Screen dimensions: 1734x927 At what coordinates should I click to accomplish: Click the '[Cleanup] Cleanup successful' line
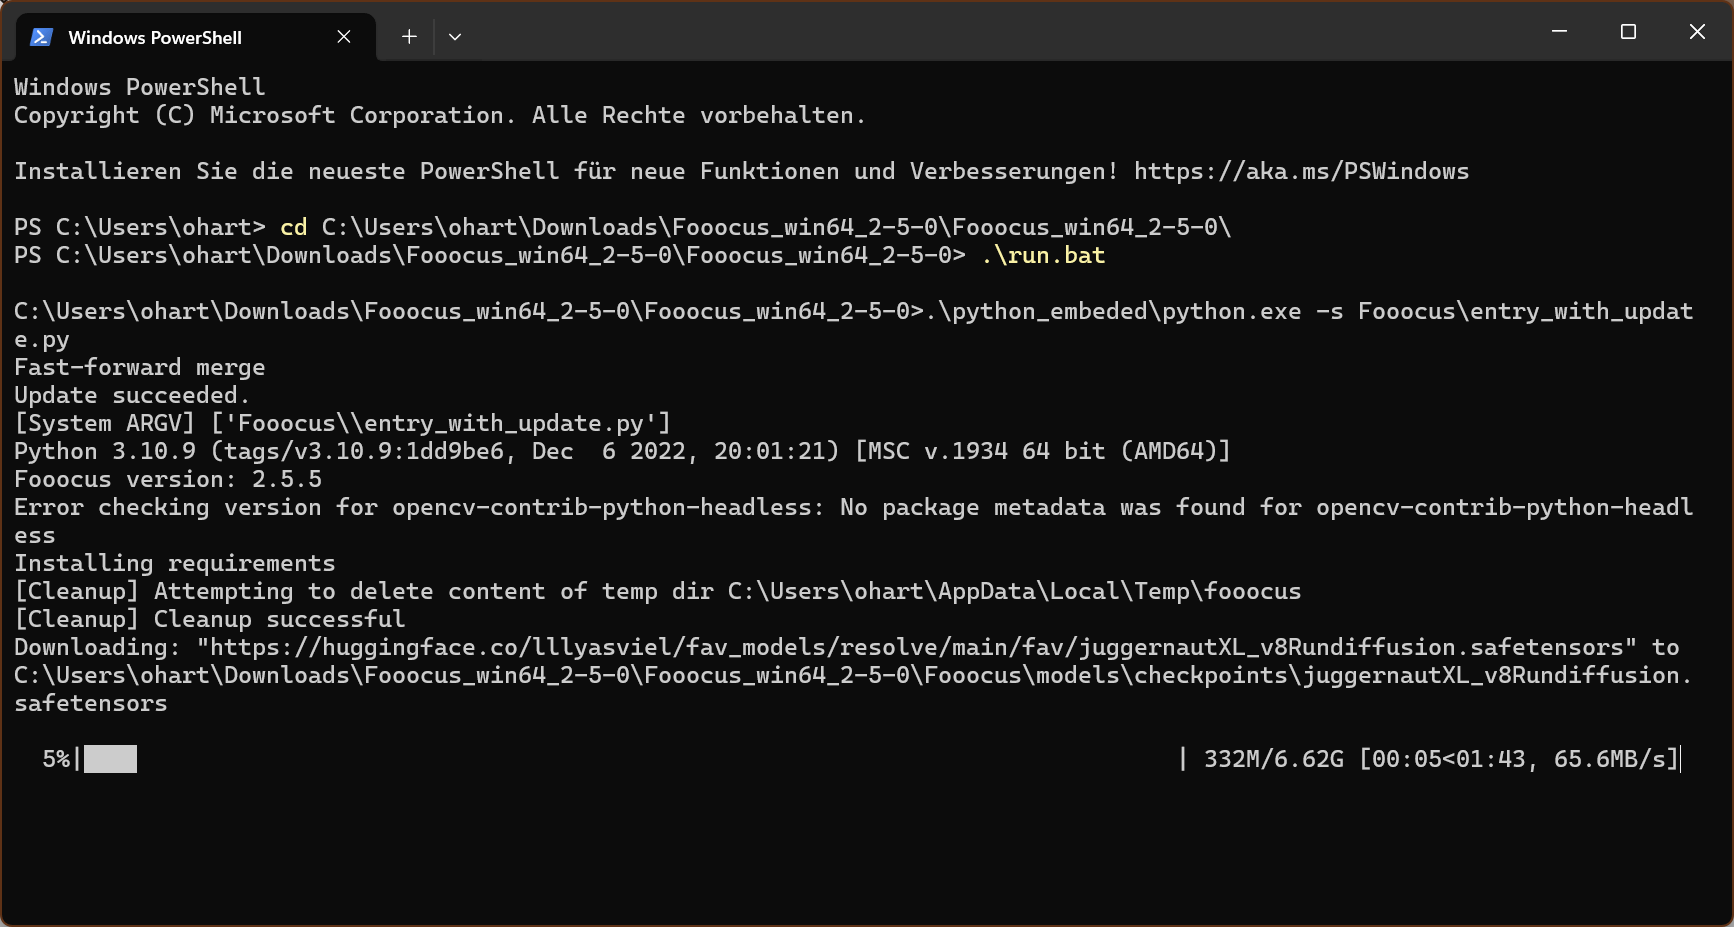click(209, 619)
